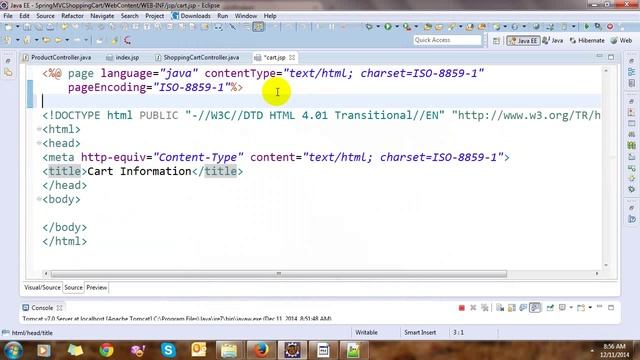Click the Open Console icon in Console toolbar

pos(581,308)
